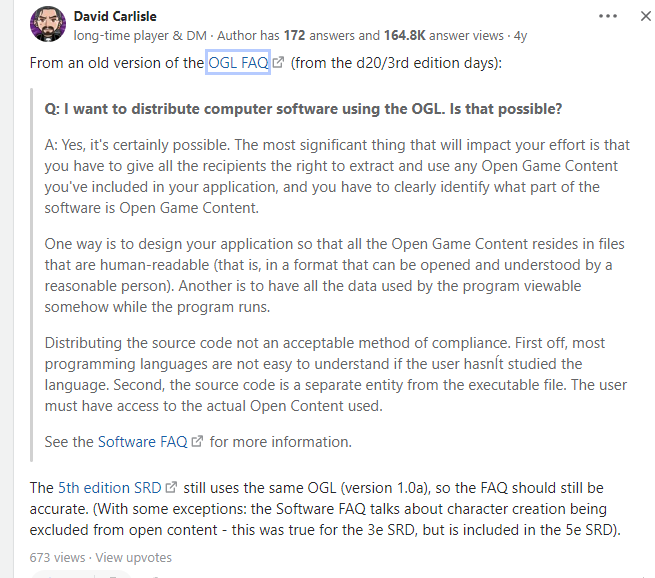
Task: Click the 673 views count
Action: tap(57, 557)
